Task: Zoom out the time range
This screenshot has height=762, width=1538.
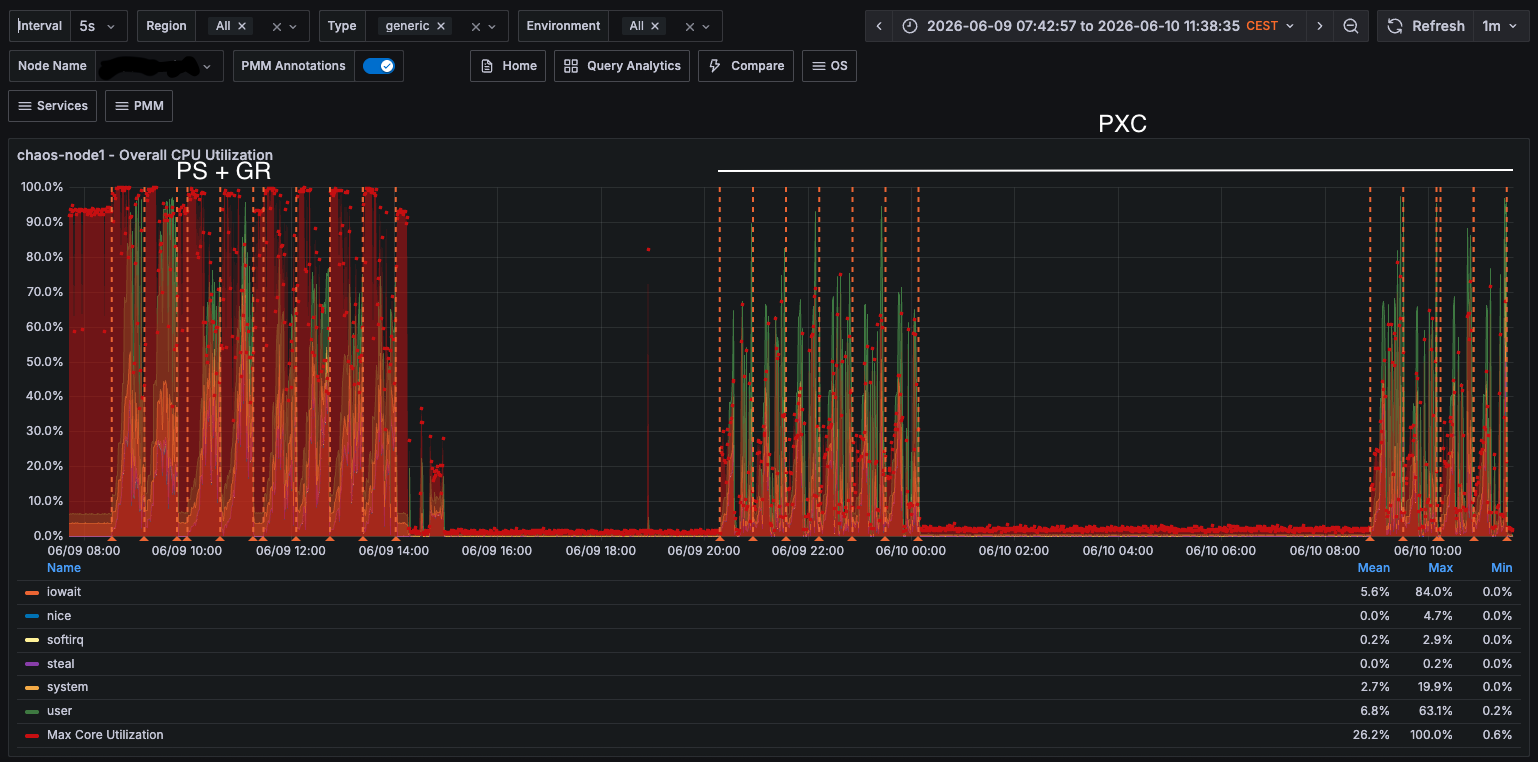Action: coord(1351,26)
